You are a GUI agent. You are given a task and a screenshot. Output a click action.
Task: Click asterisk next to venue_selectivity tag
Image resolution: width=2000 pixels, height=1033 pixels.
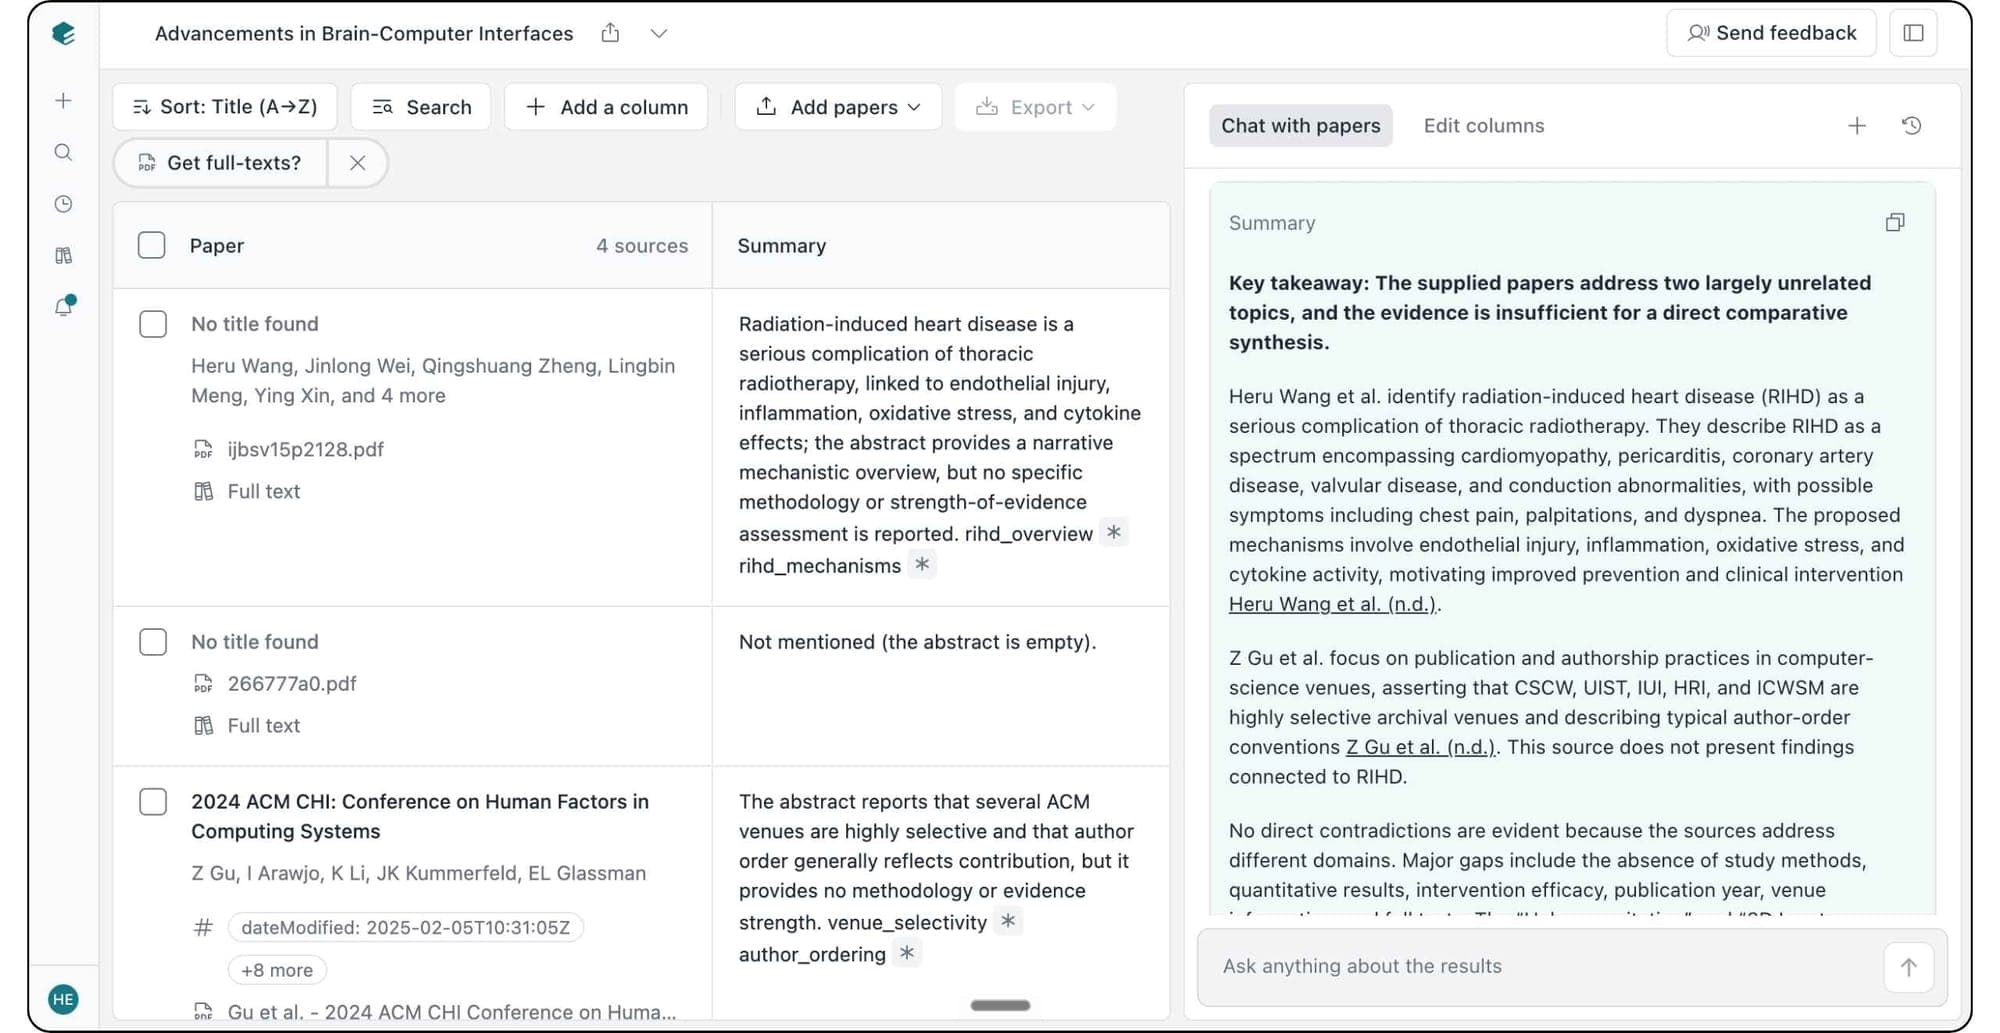(1008, 921)
